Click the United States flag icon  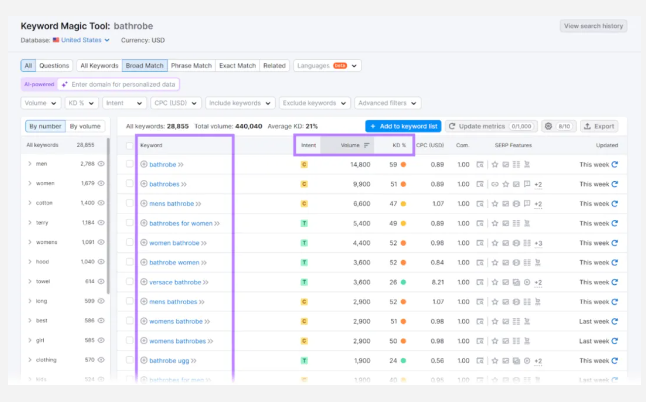click(56, 40)
